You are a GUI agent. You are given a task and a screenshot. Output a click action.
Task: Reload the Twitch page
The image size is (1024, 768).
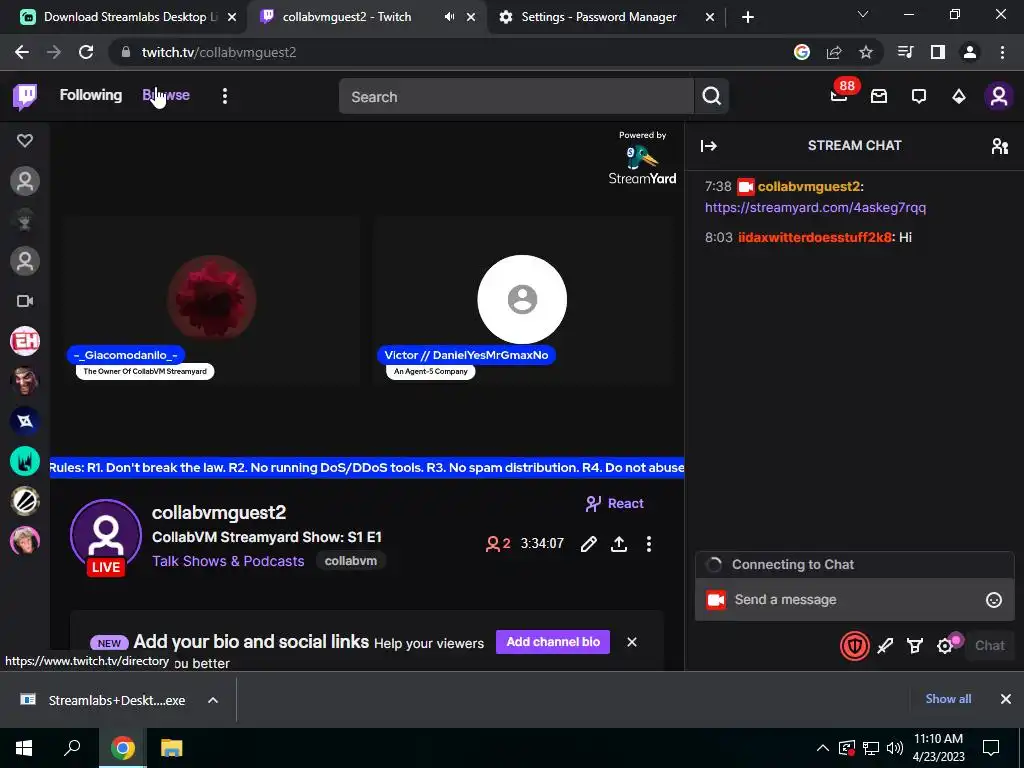tap(86, 52)
